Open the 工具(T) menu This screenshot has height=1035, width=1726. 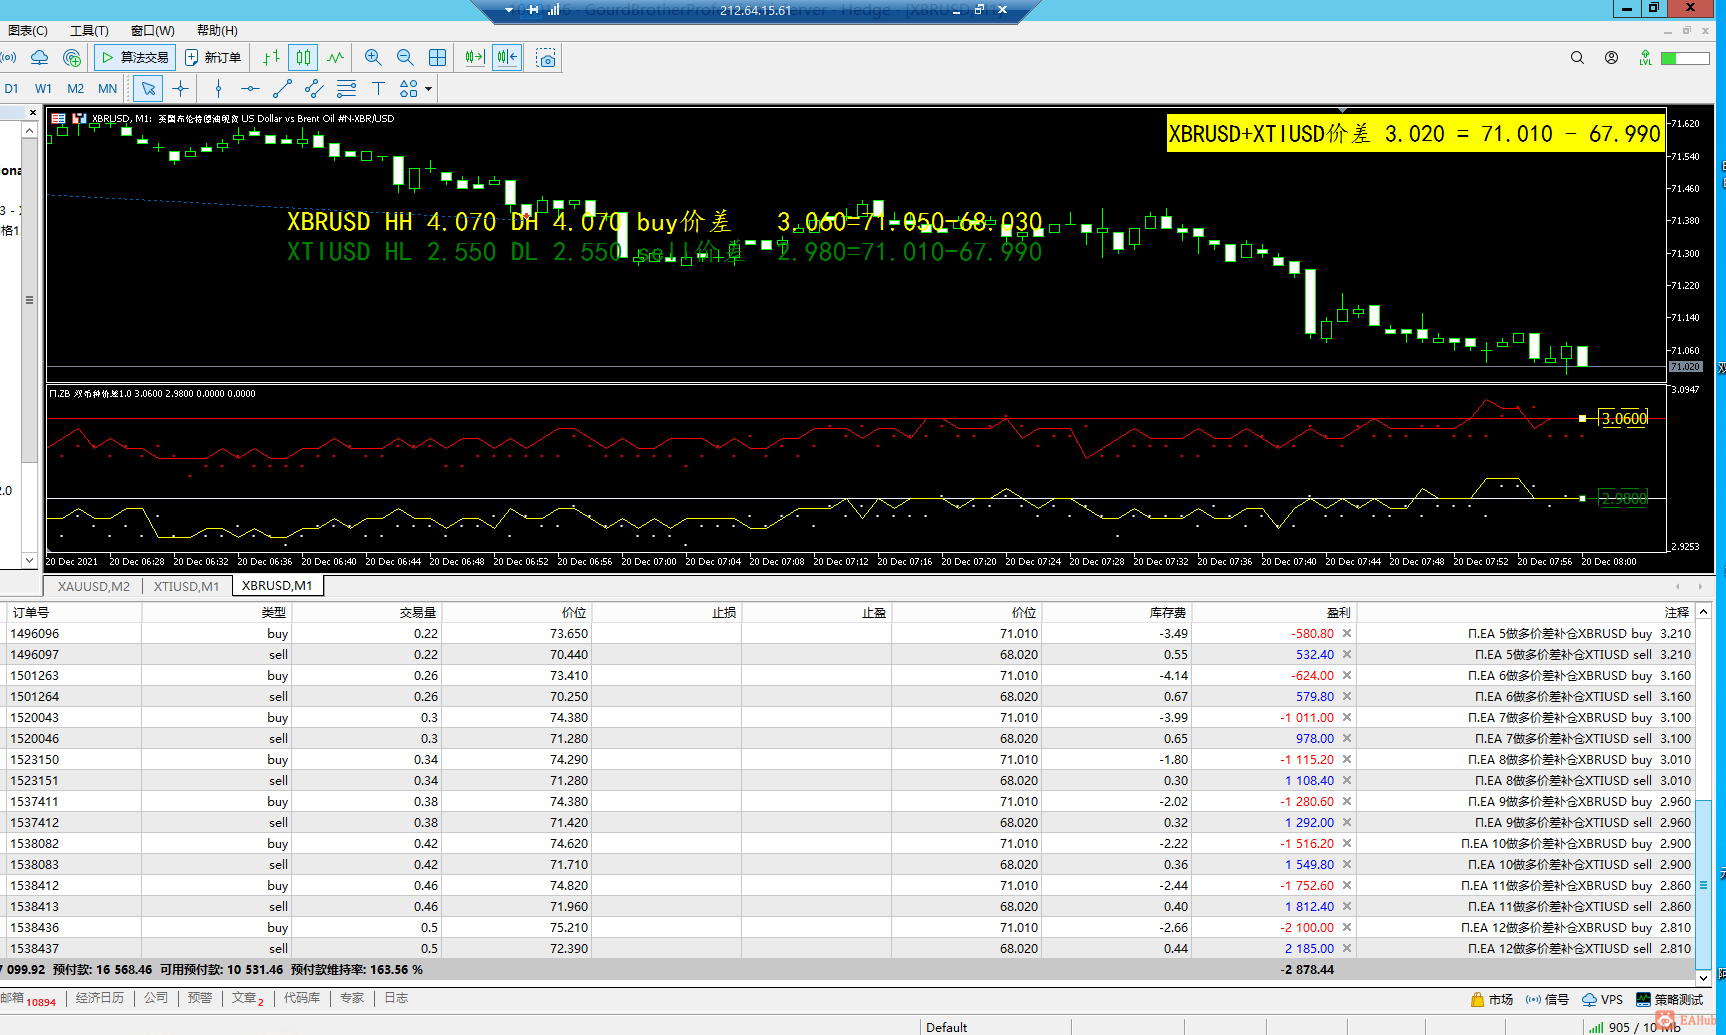click(x=89, y=31)
